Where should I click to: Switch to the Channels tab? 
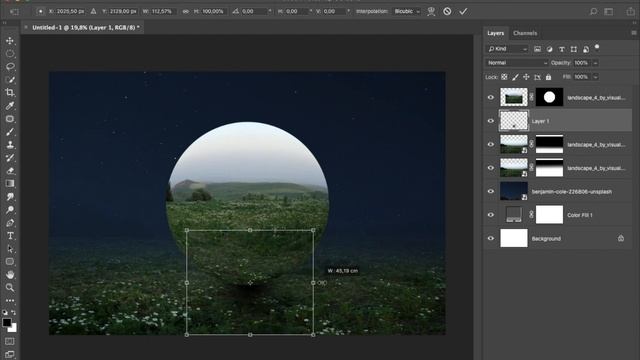pyautogui.click(x=525, y=33)
